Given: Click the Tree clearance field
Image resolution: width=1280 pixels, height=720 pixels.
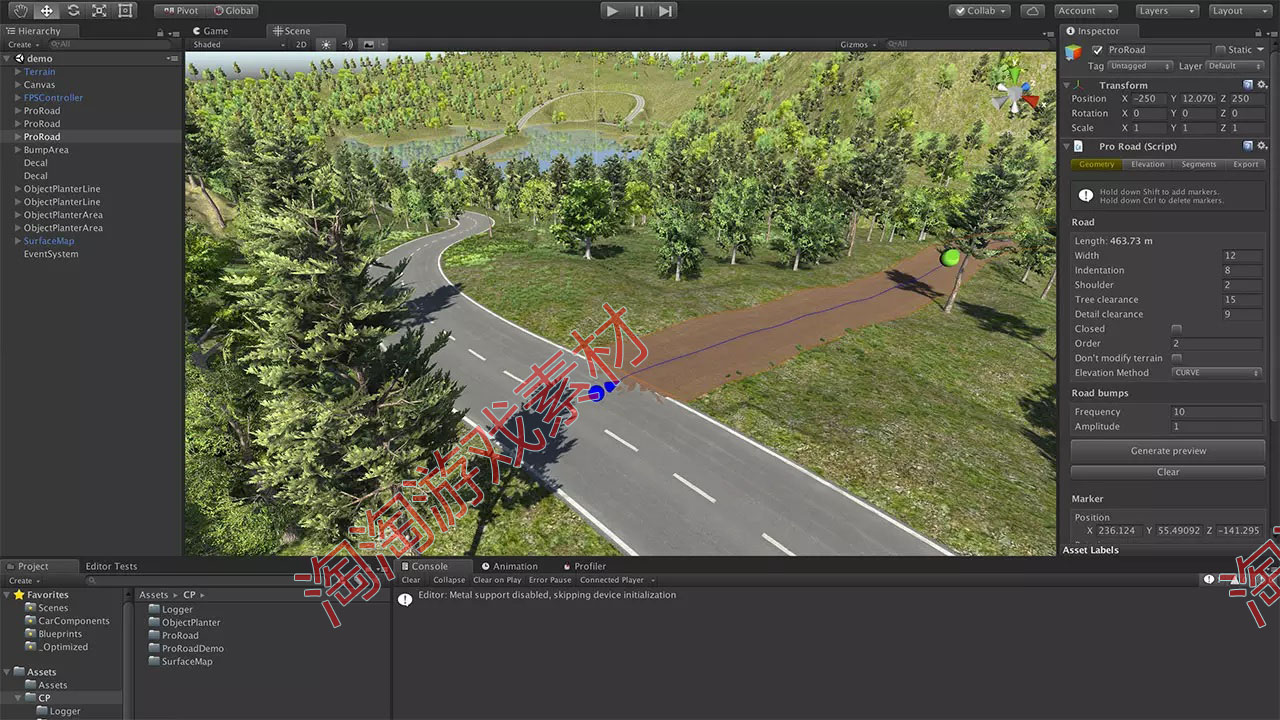Looking at the screenshot, I should pos(1242,300).
